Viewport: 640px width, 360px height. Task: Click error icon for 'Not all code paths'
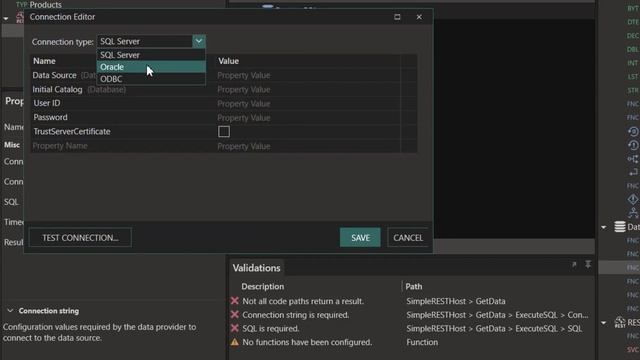pos(235,301)
